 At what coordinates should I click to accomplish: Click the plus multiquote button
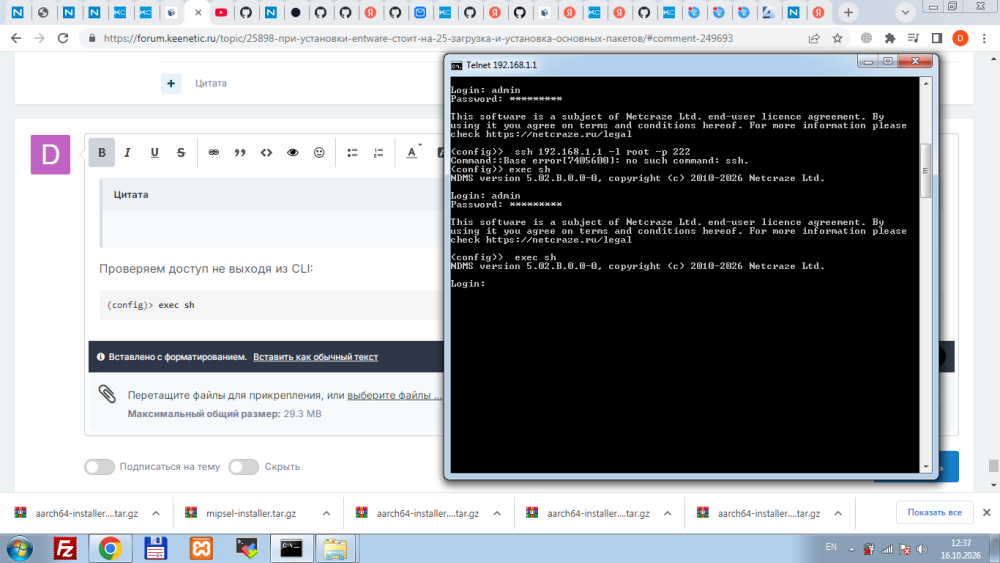pyautogui.click(x=171, y=83)
